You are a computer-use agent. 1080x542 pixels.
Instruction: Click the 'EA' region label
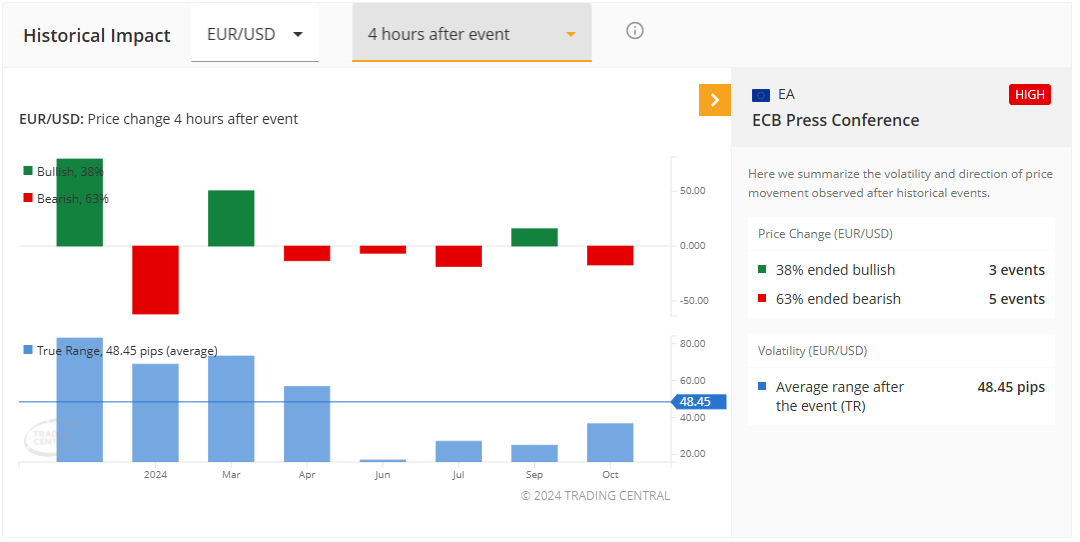(x=786, y=94)
